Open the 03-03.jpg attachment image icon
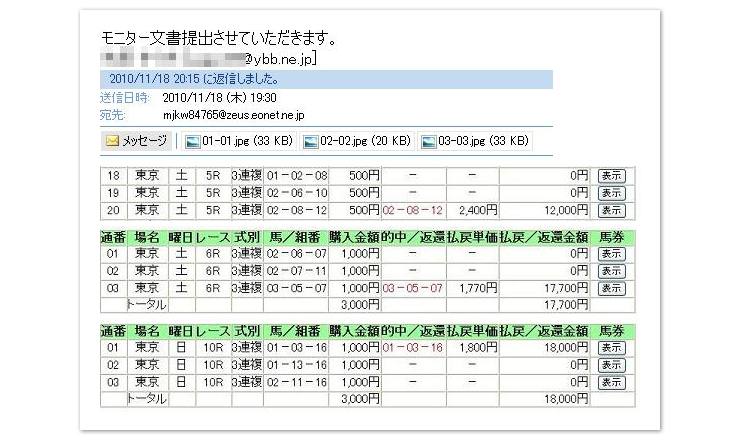The image size is (740, 440). (x=428, y=141)
